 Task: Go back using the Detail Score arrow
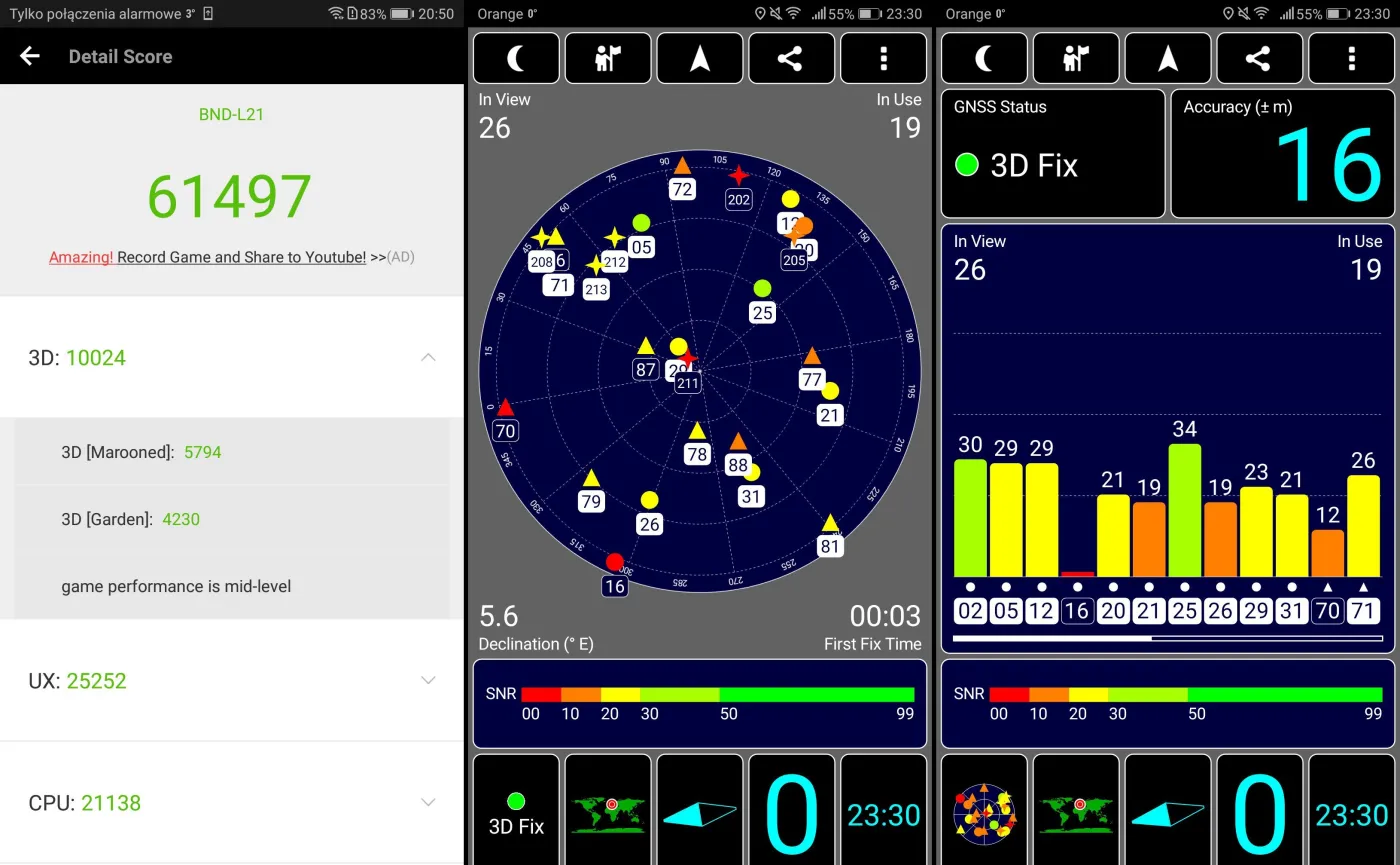(30, 56)
